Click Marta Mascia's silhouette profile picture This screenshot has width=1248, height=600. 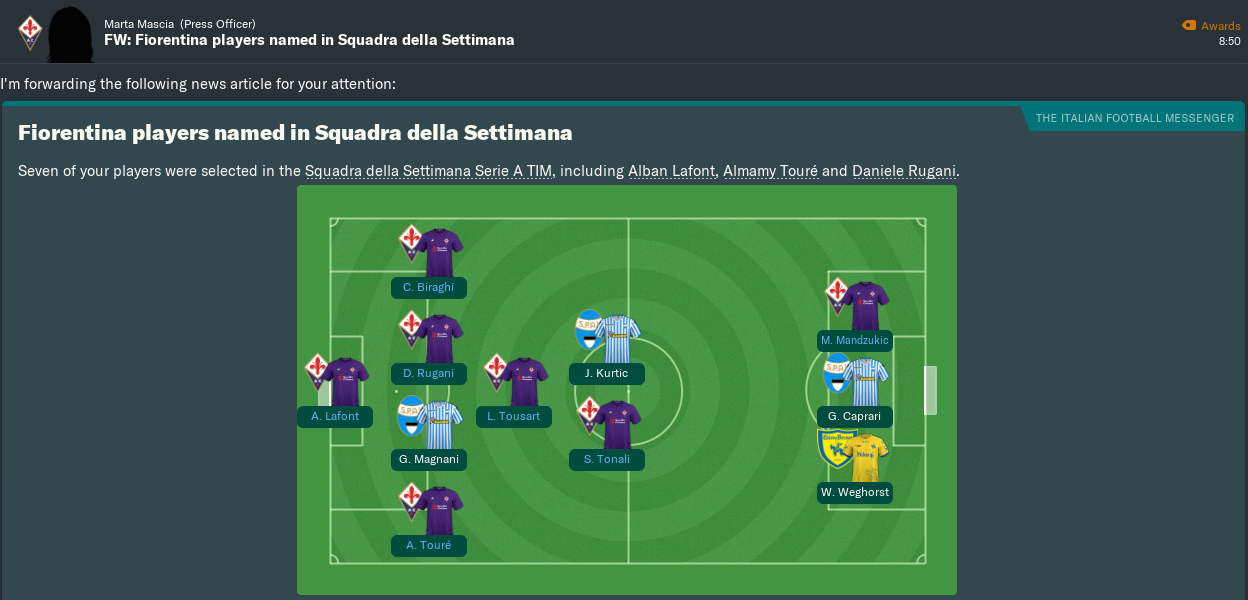pyautogui.click(x=77, y=33)
